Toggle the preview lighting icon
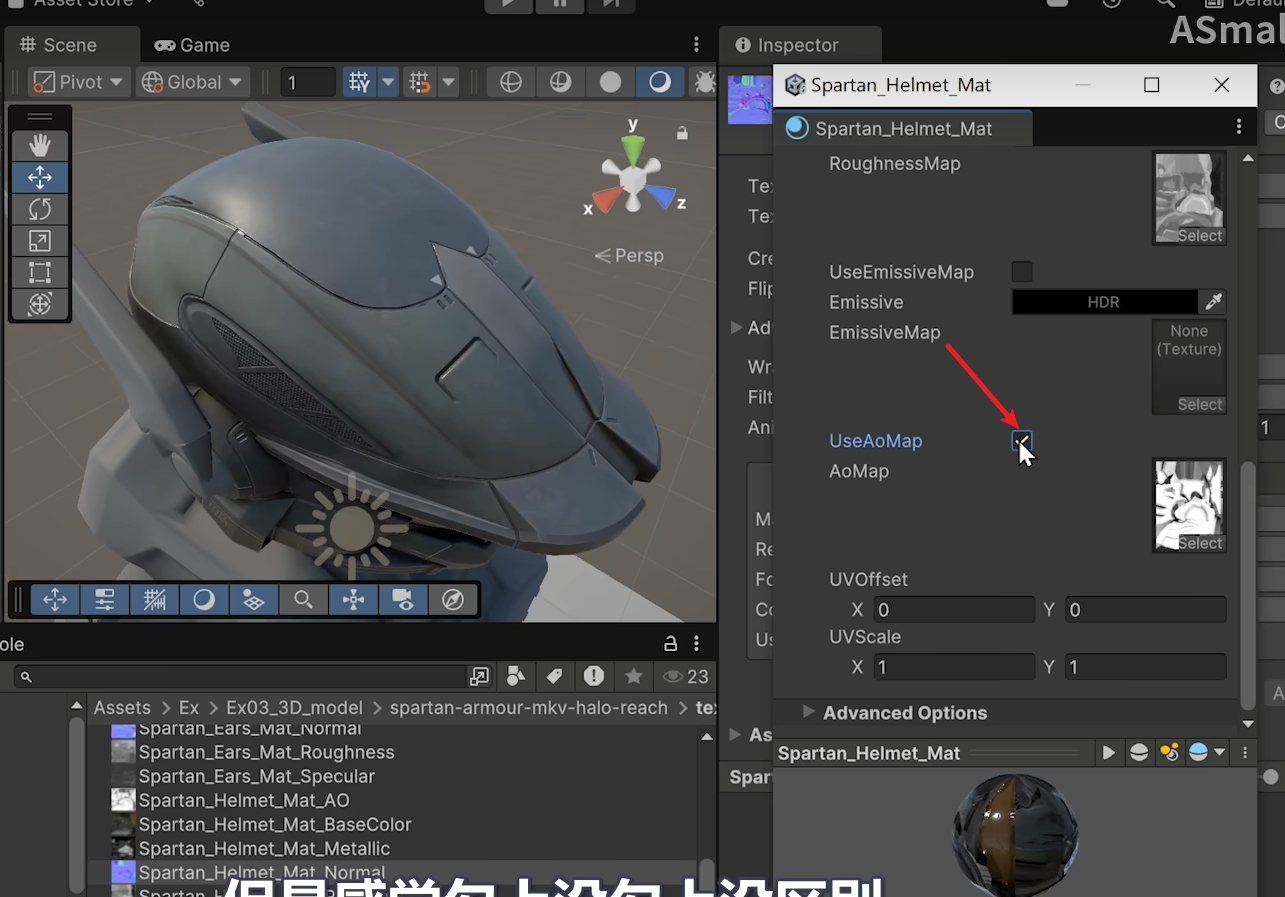This screenshot has height=897, width=1285. click(1168, 753)
